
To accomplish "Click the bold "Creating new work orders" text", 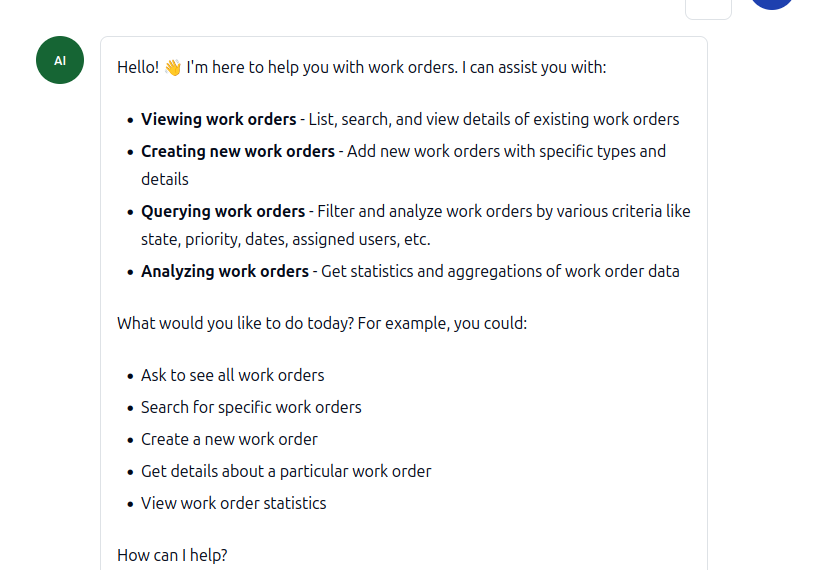I will click(x=238, y=152).
